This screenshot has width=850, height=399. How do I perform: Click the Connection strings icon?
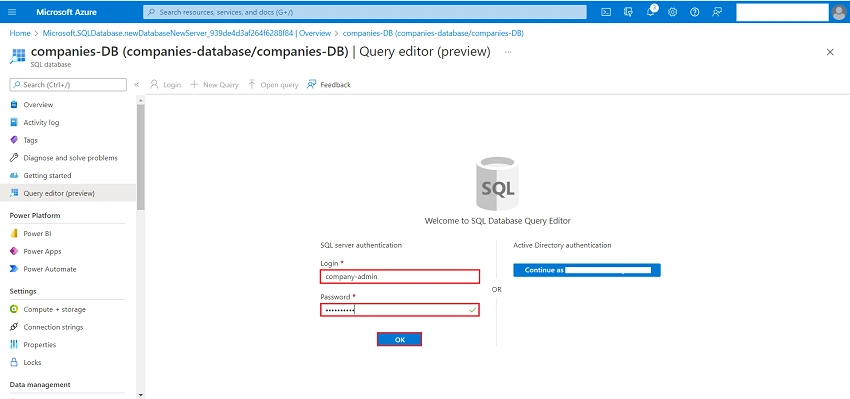pos(14,327)
